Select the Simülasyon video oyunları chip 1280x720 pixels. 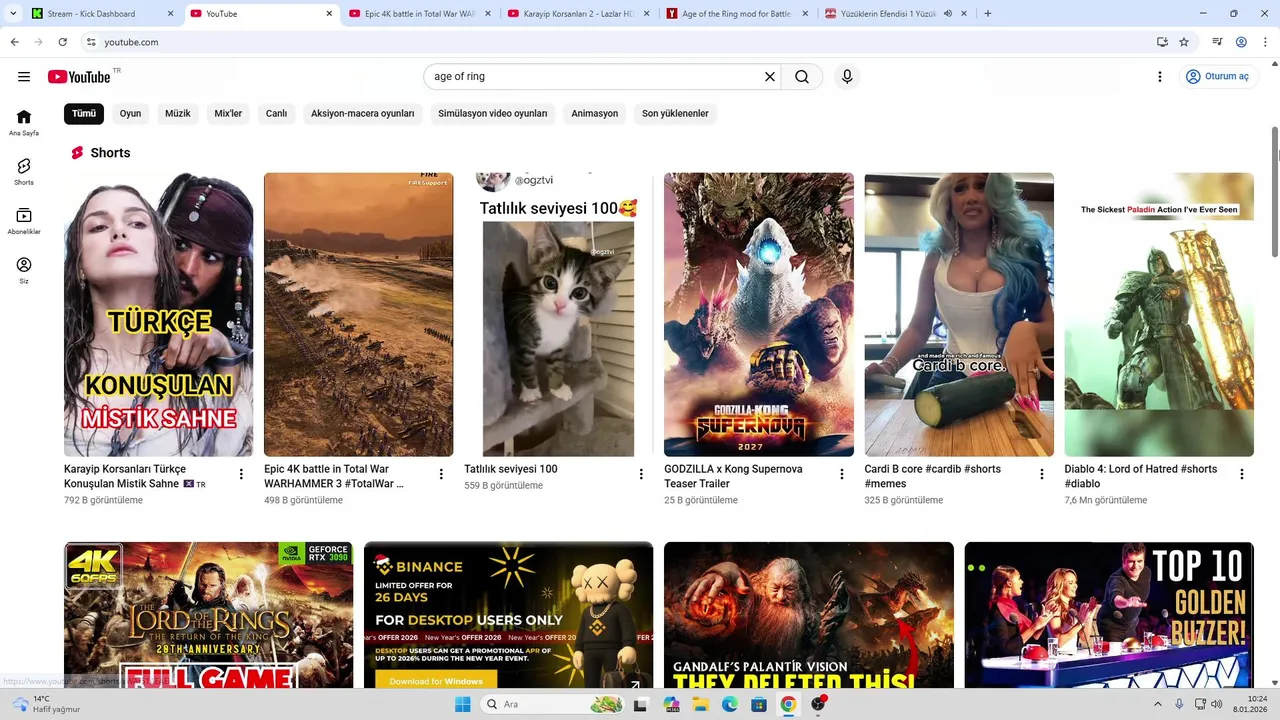(493, 113)
